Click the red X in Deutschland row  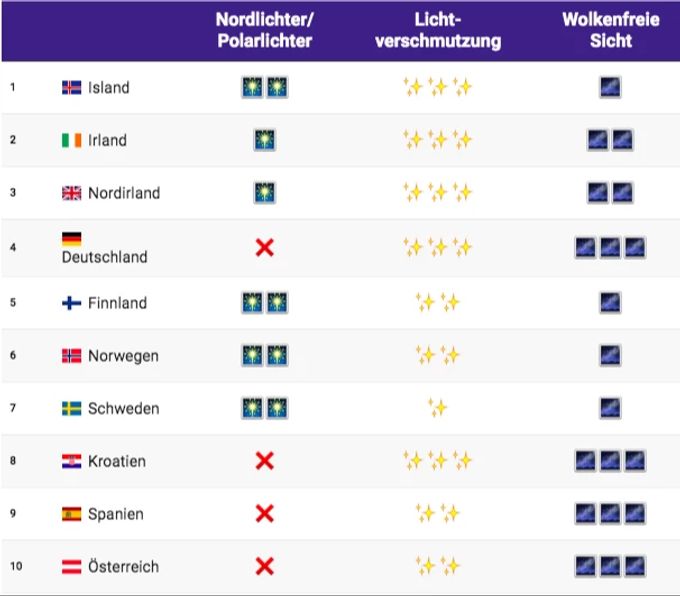[x=265, y=248]
